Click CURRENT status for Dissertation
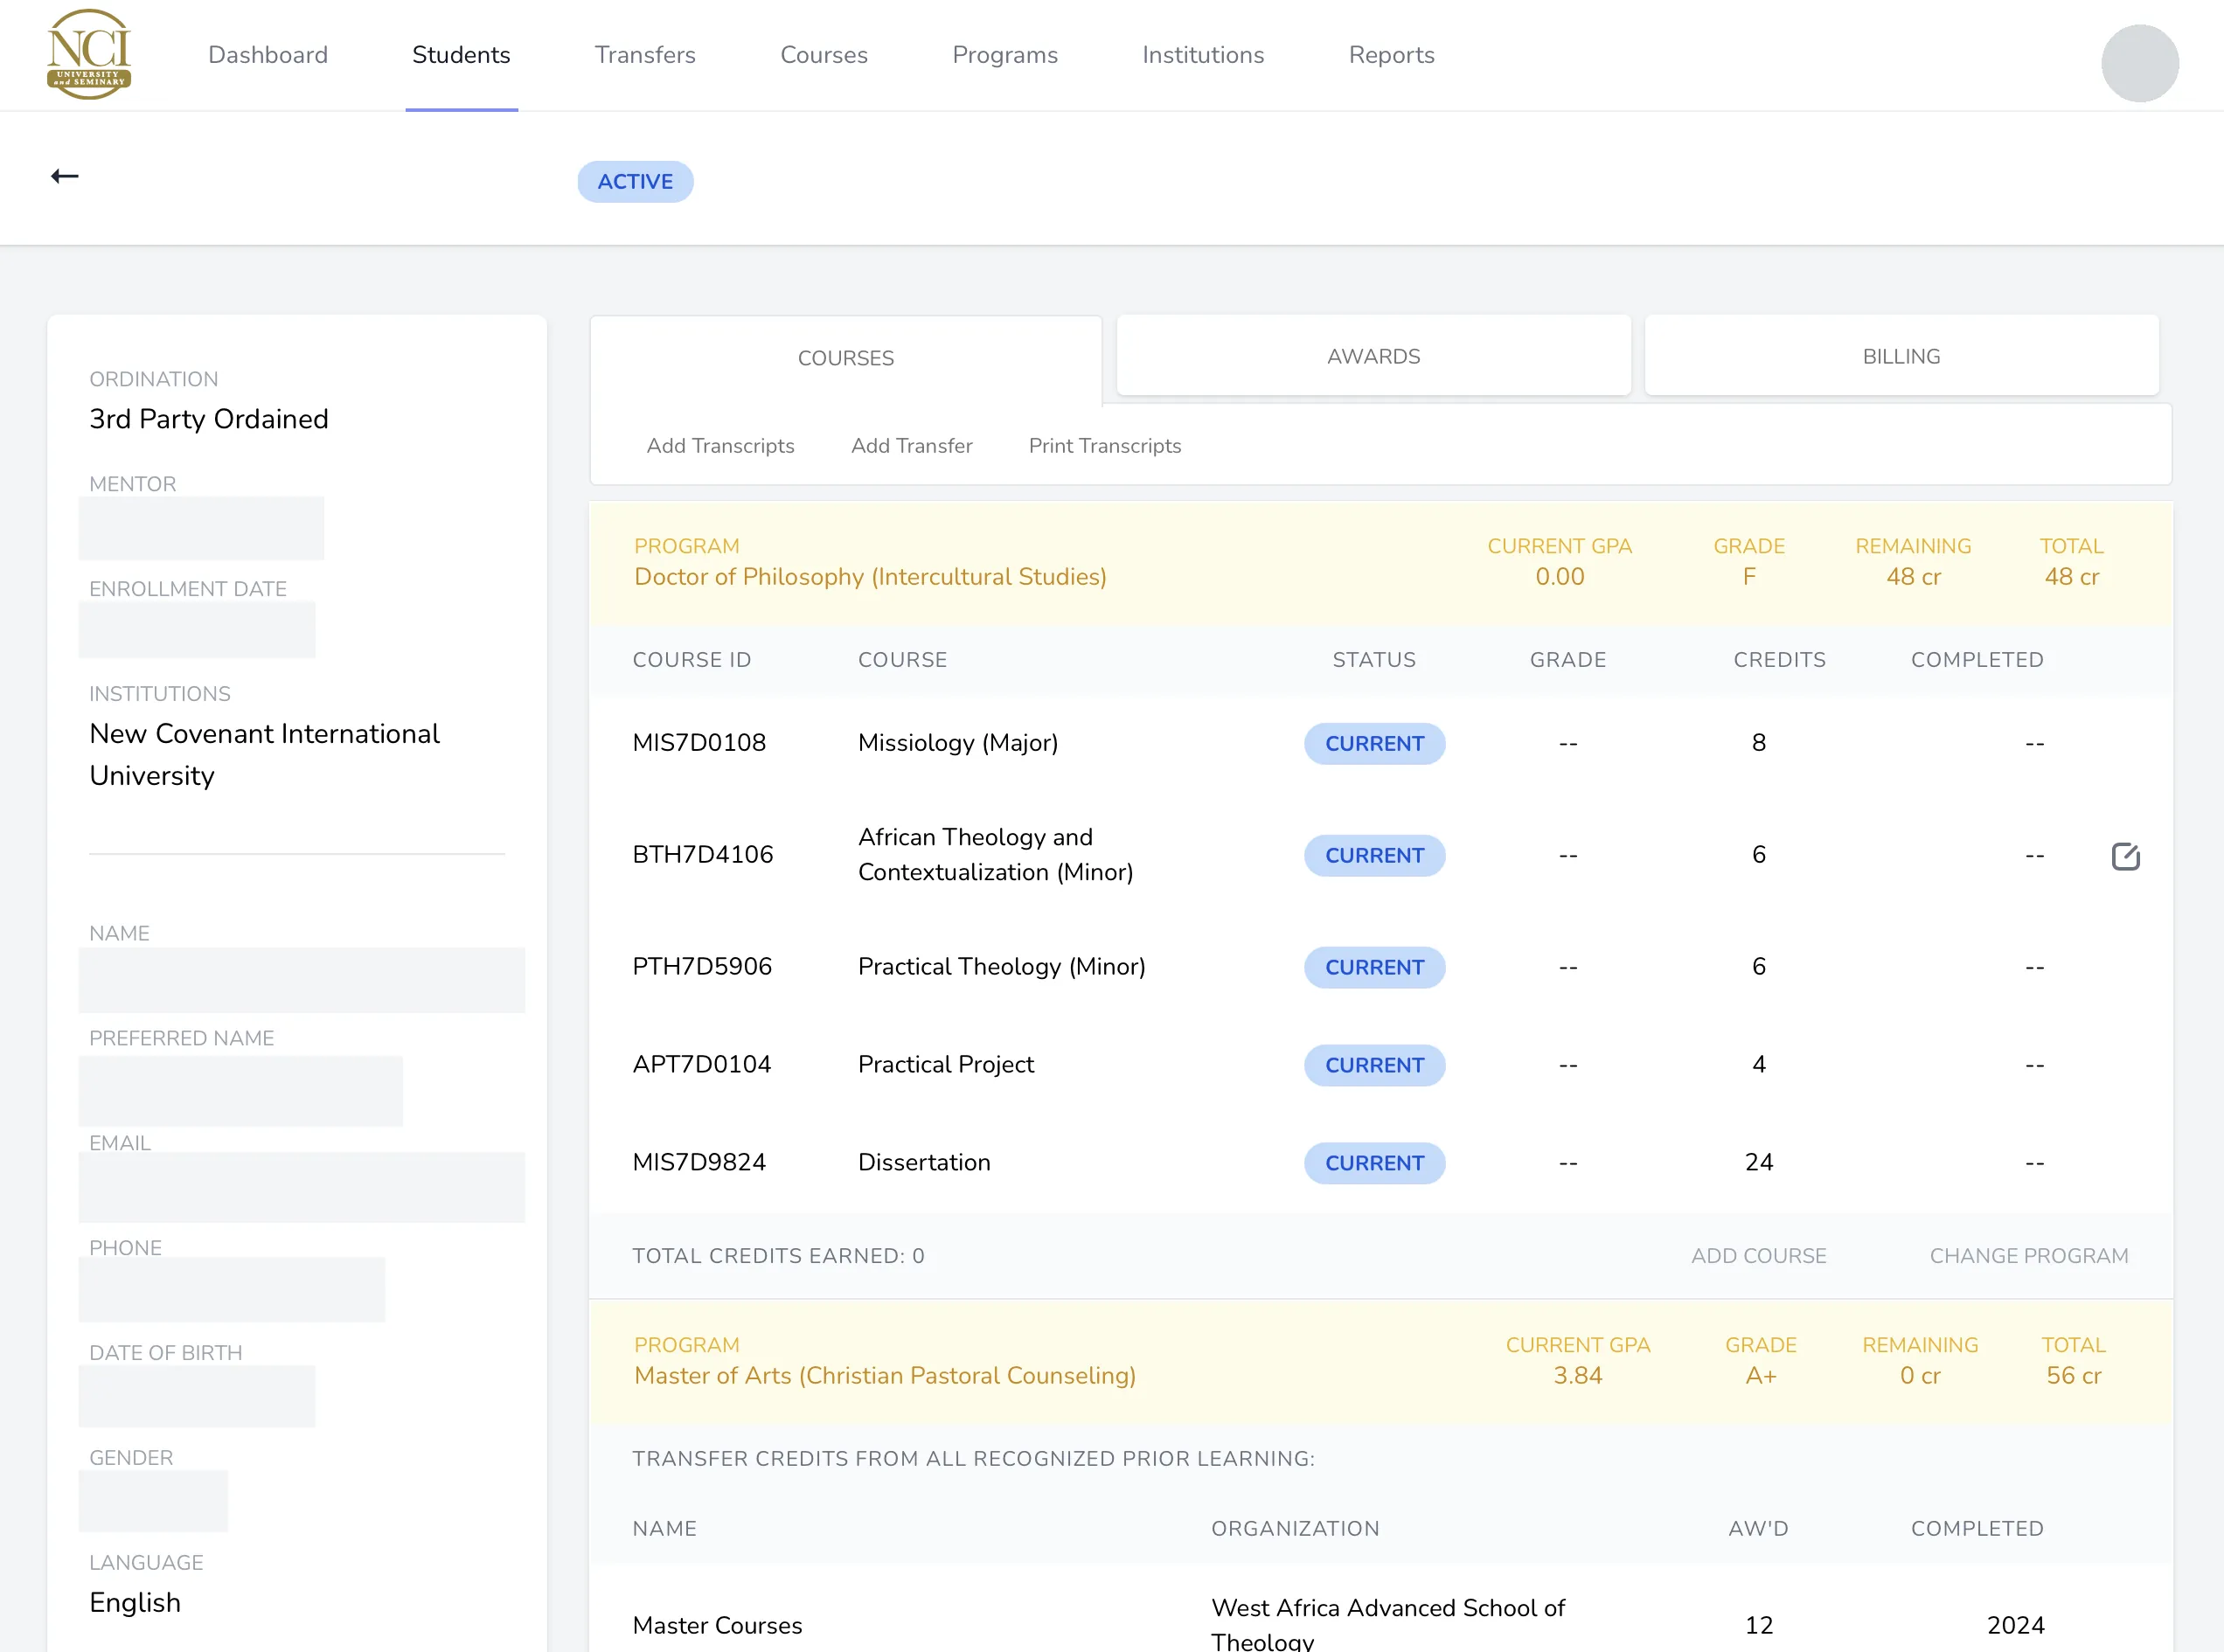Viewport: 2224px width, 1652px height. click(x=1374, y=1163)
